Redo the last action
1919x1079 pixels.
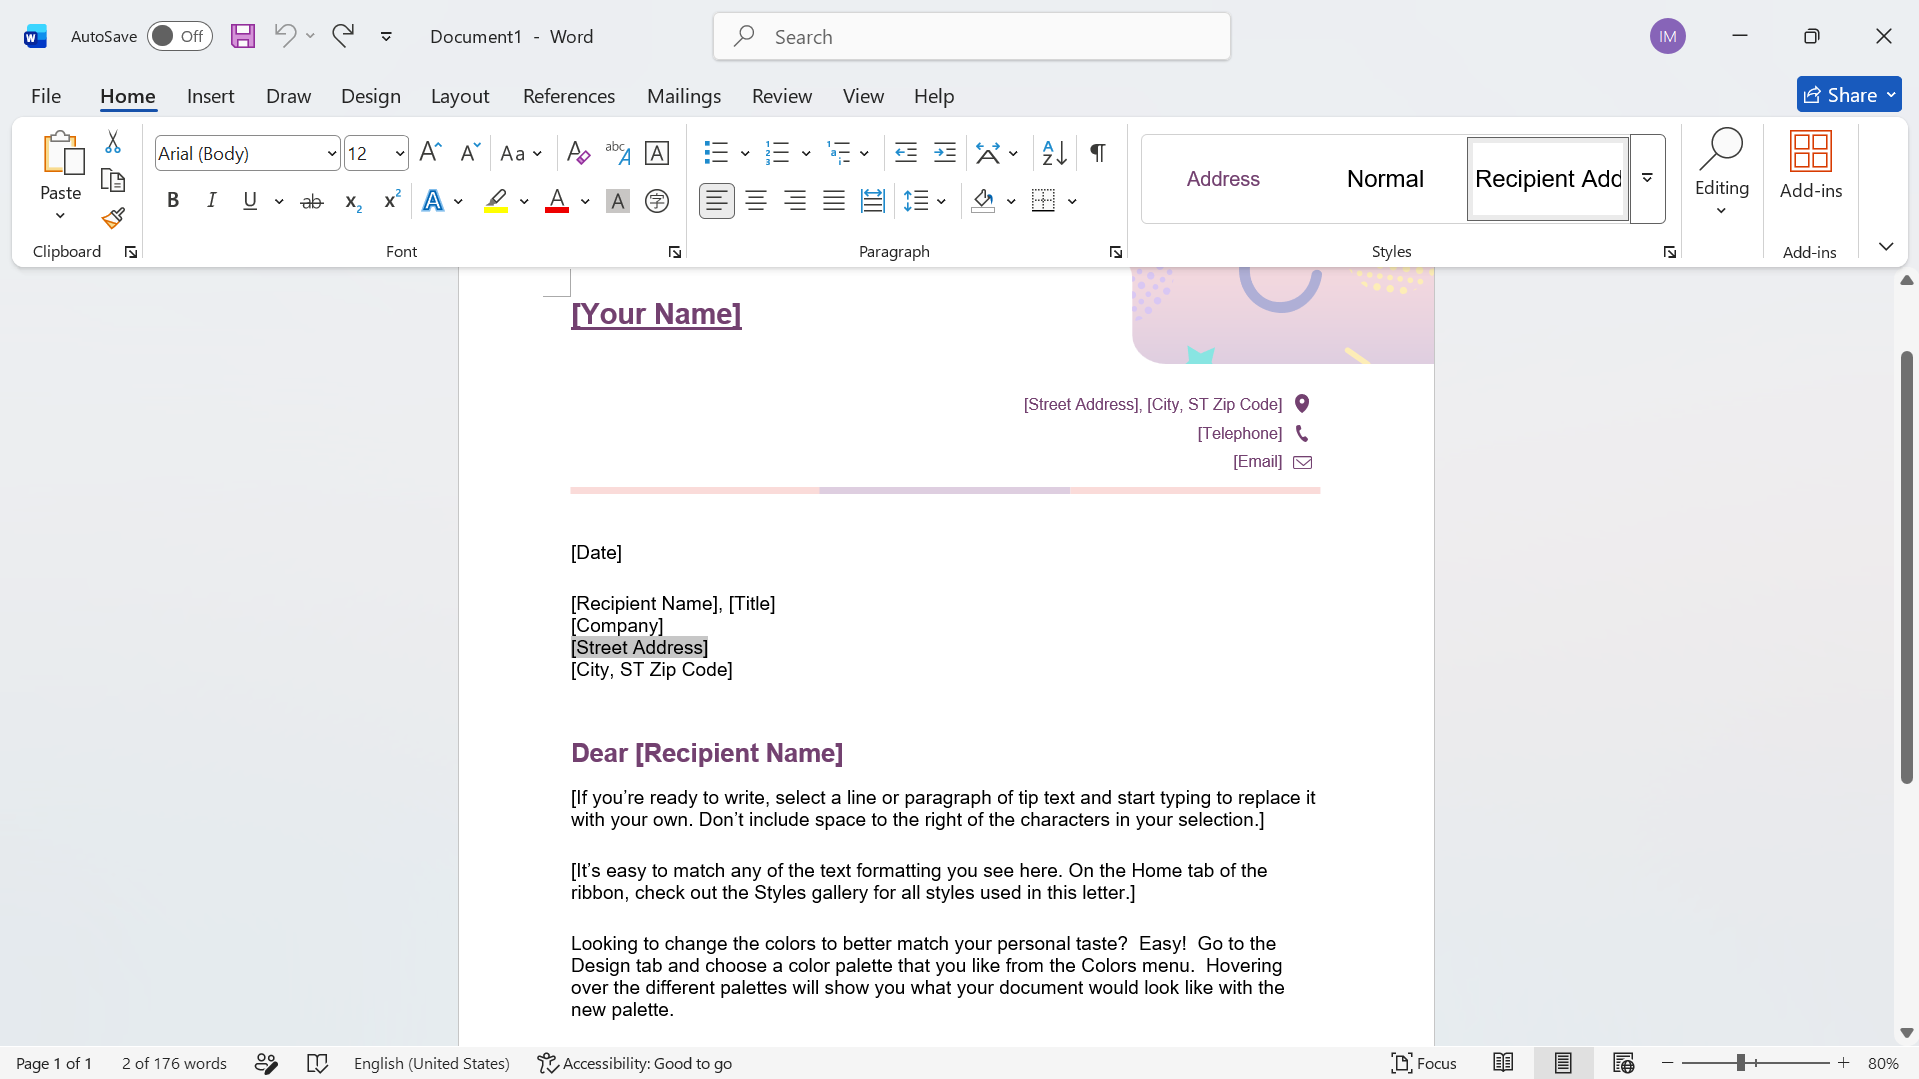343,36
